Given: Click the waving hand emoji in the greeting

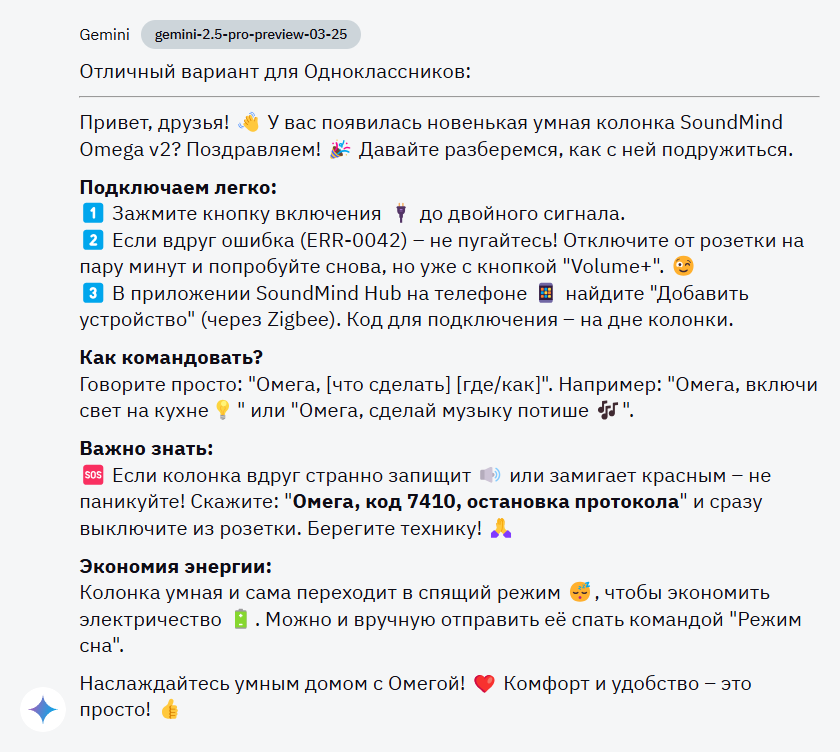Looking at the screenshot, I should [250, 122].
